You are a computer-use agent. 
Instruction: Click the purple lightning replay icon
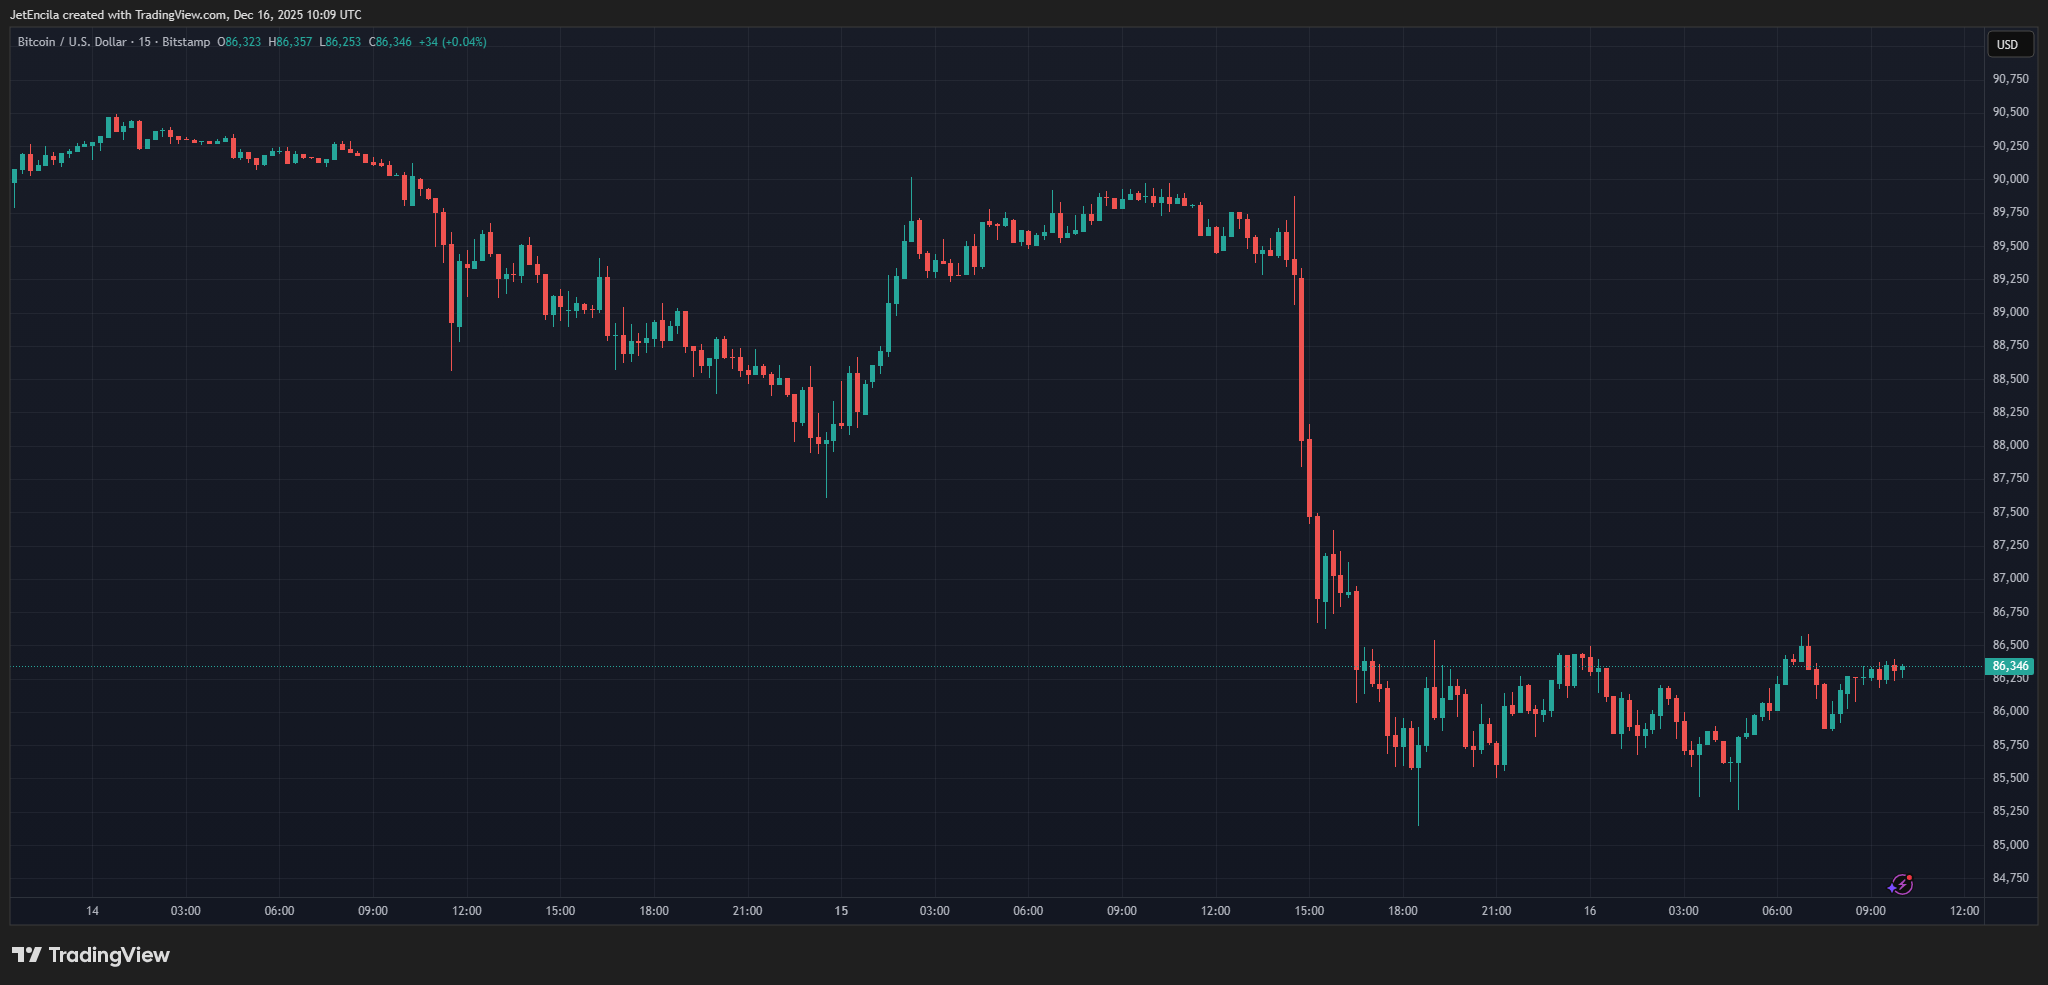click(1901, 884)
